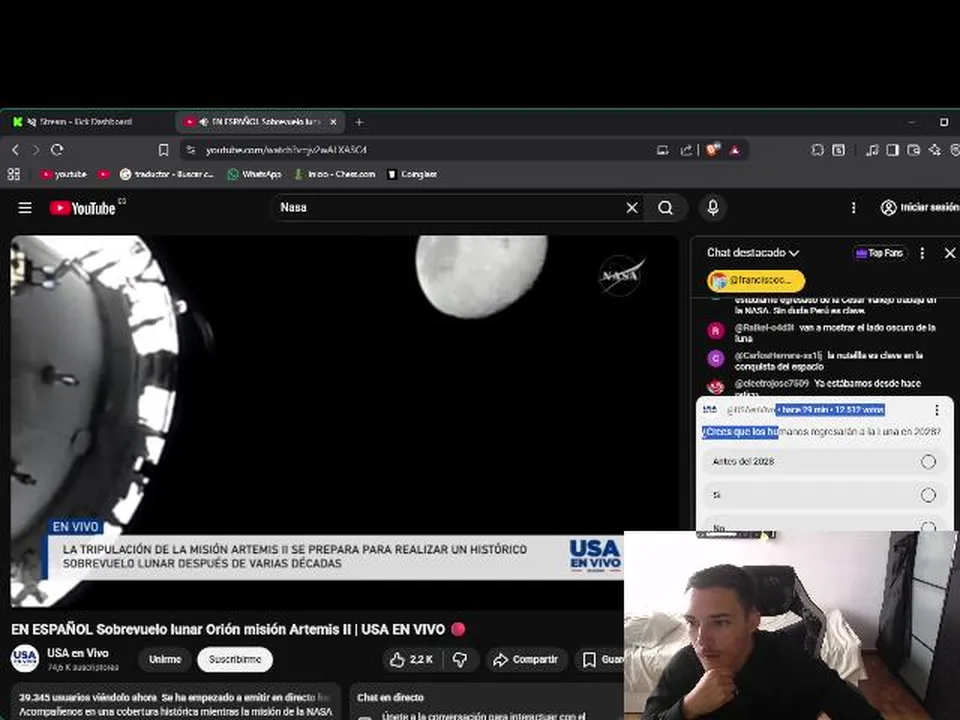Screen dimensions: 960x720
Task: Go forward in browser history
Action: click(x=36, y=150)
